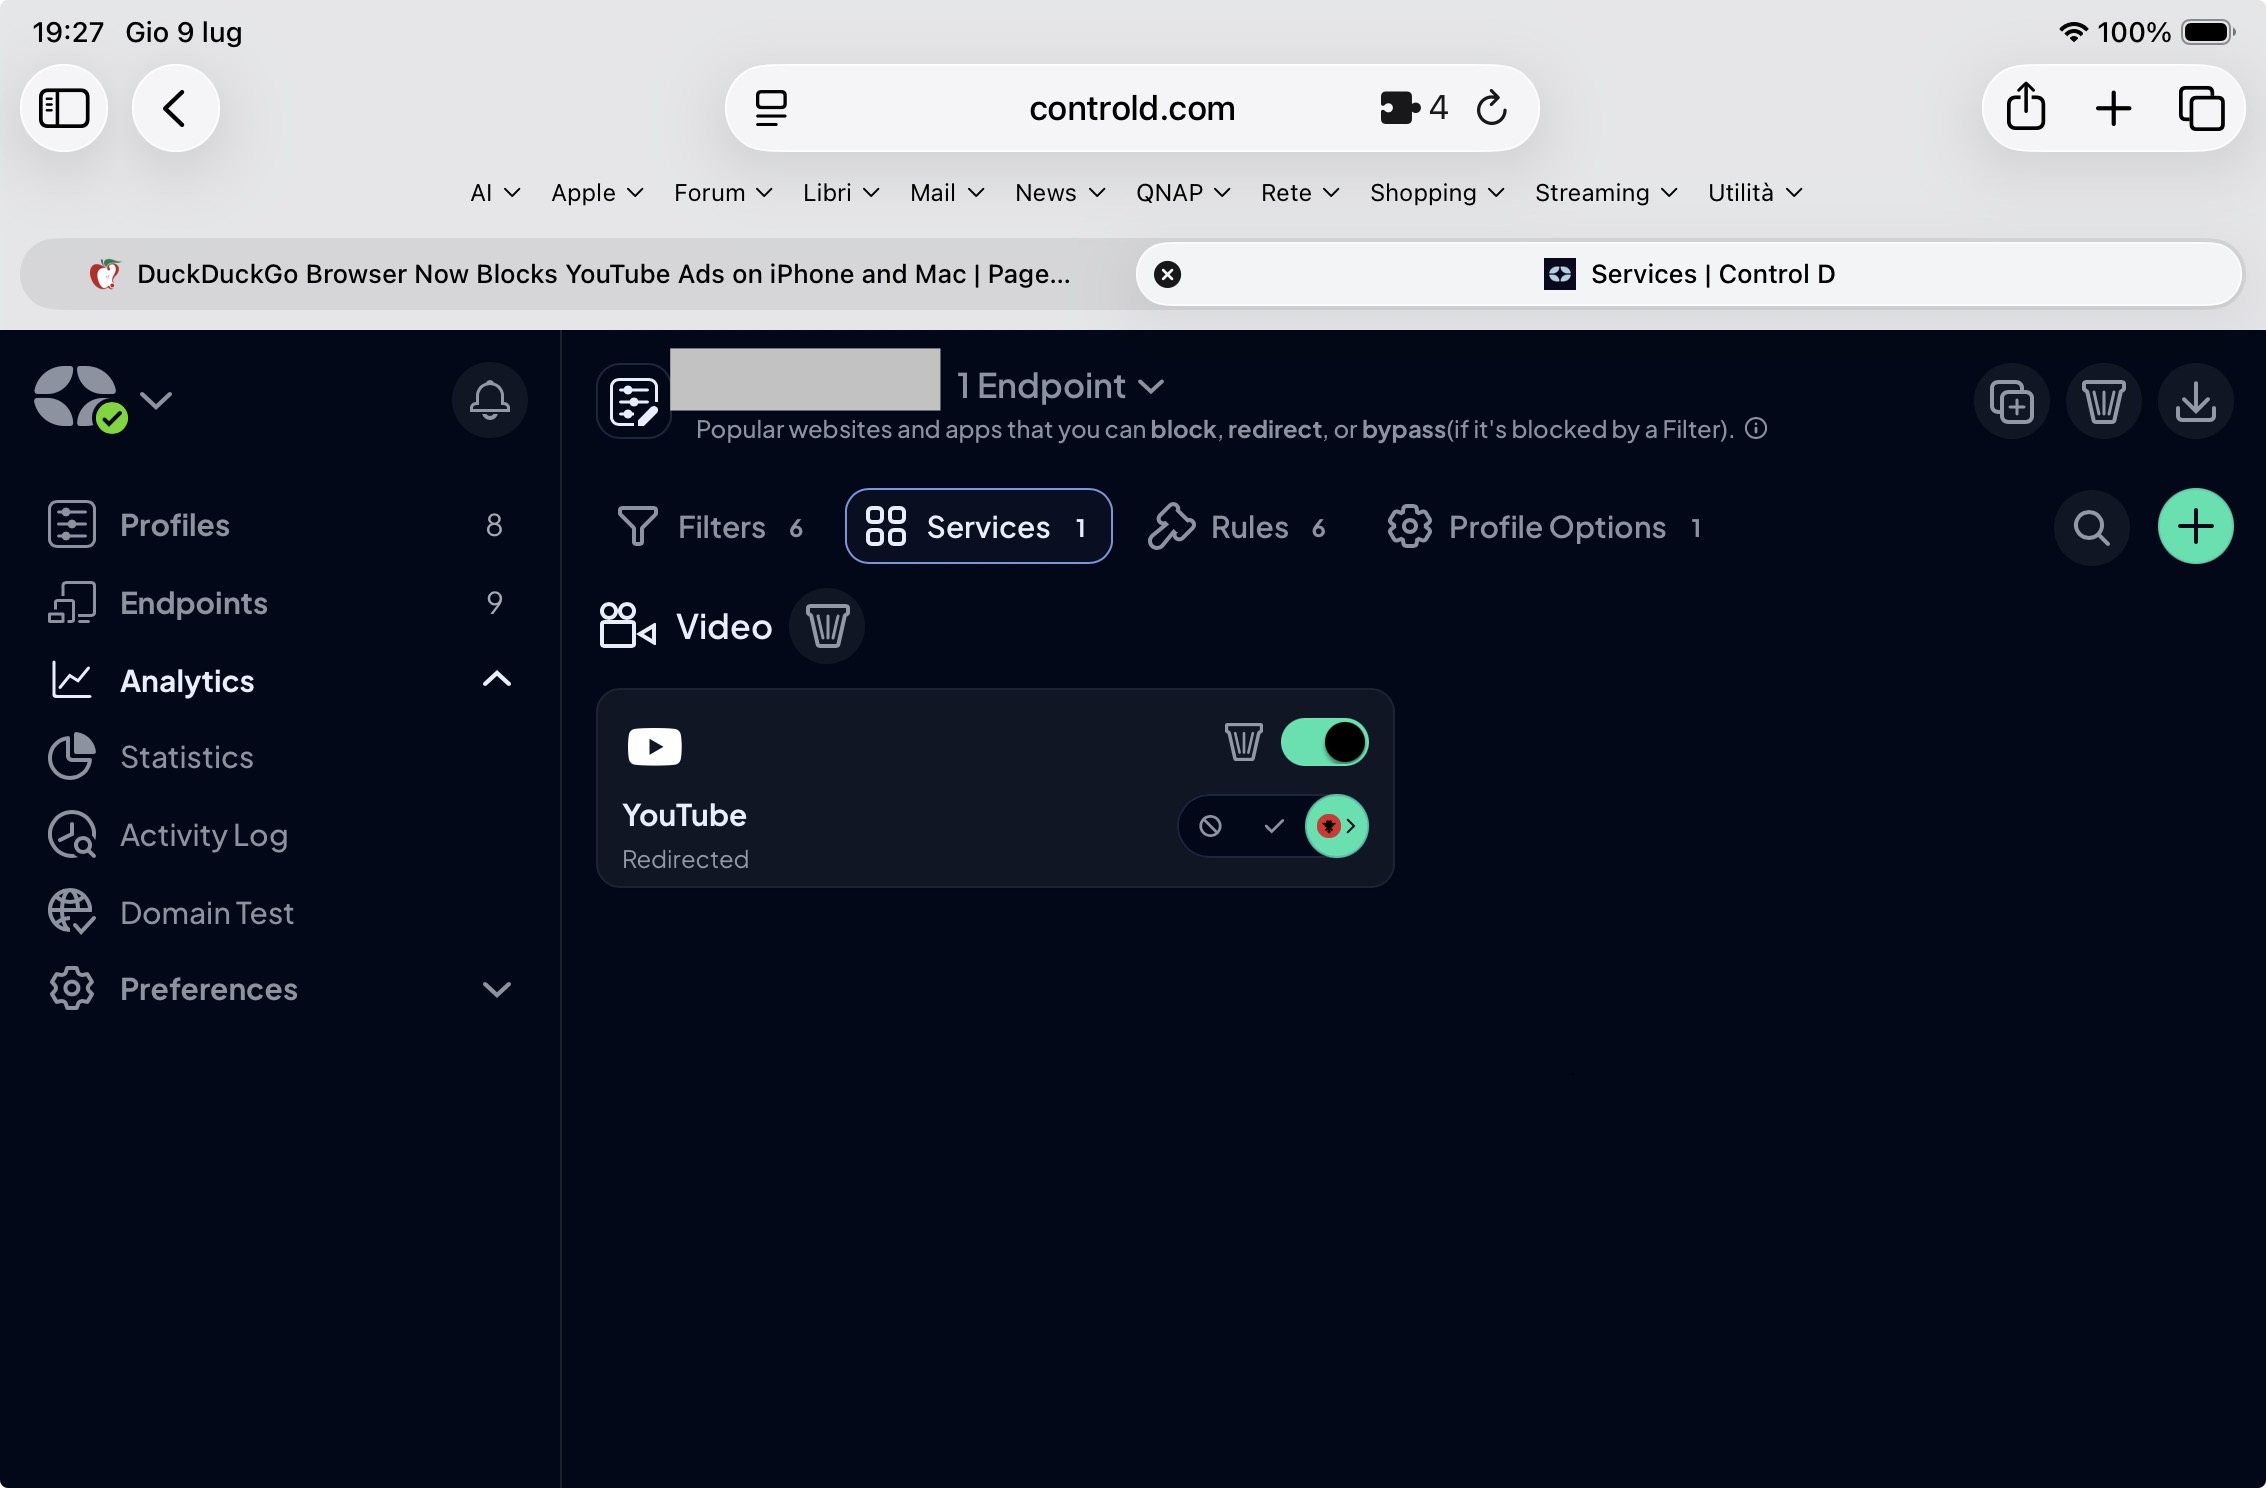Viewport: 2266px width, 1488px height.
Task: Toggle the YouTube service switch off
Action: click(1324, 742)
